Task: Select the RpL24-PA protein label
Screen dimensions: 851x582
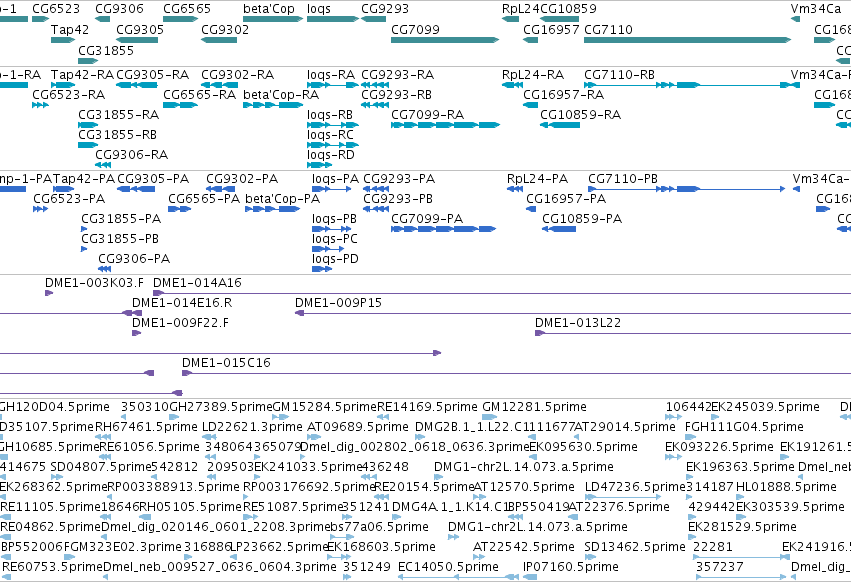Action: [x=537, y=179]
